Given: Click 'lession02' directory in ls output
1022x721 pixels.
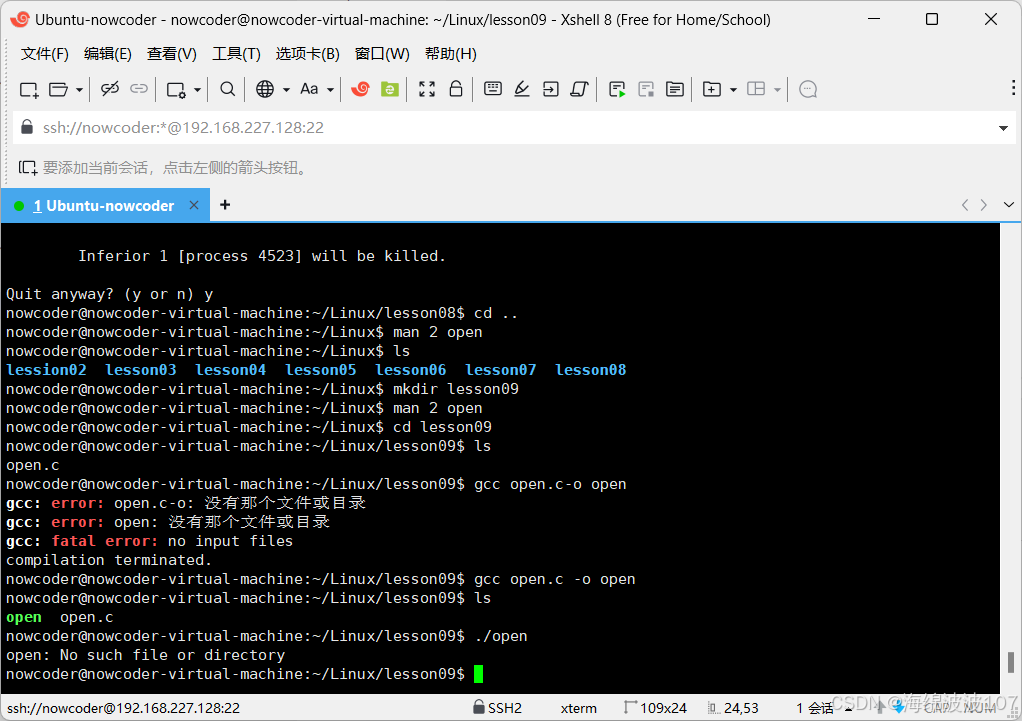Looking at the screenshot, I should (46, 370).
